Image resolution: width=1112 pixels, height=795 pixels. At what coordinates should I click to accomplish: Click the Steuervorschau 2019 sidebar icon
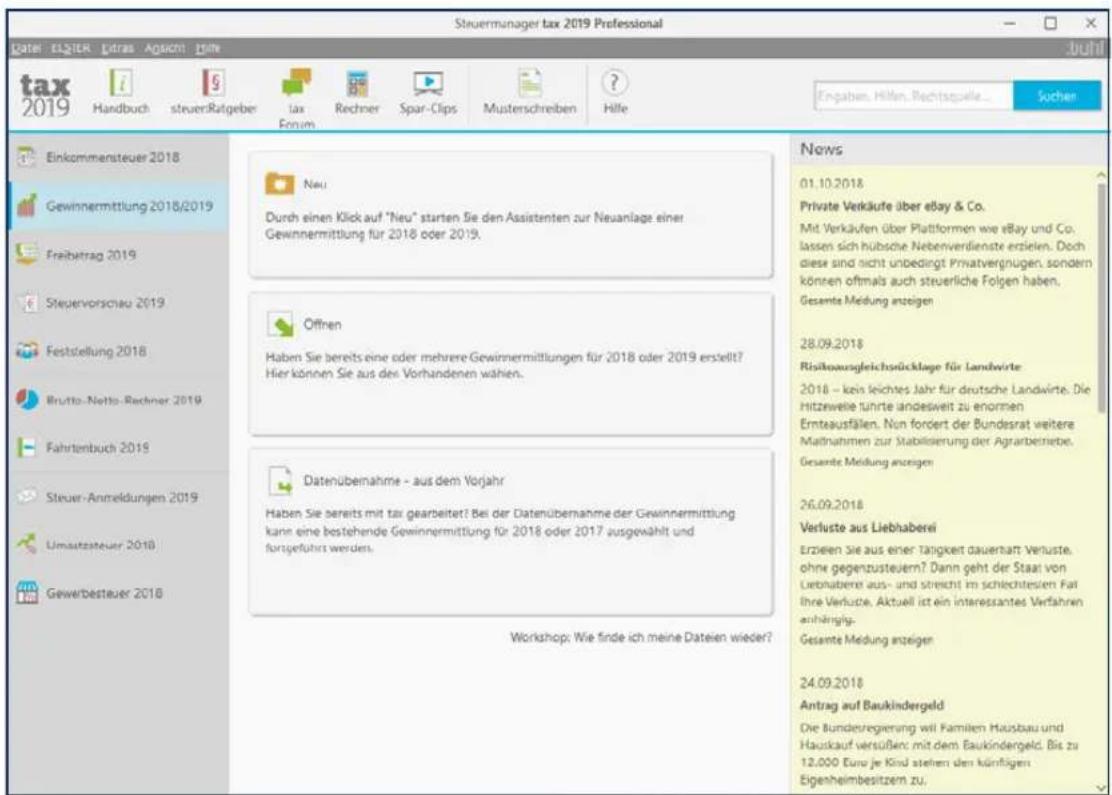pyautogui.click(x=28, y=303)
